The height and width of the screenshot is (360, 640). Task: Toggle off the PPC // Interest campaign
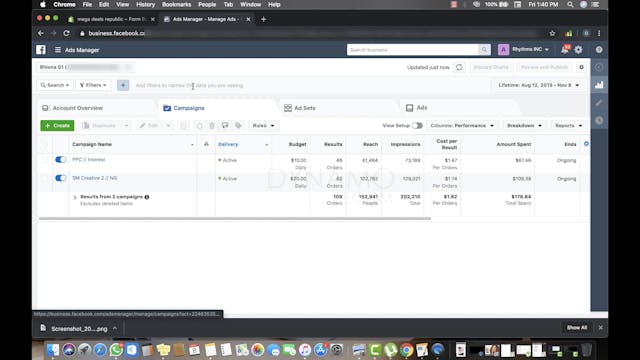pyautogui.click(x=60, y=160)
